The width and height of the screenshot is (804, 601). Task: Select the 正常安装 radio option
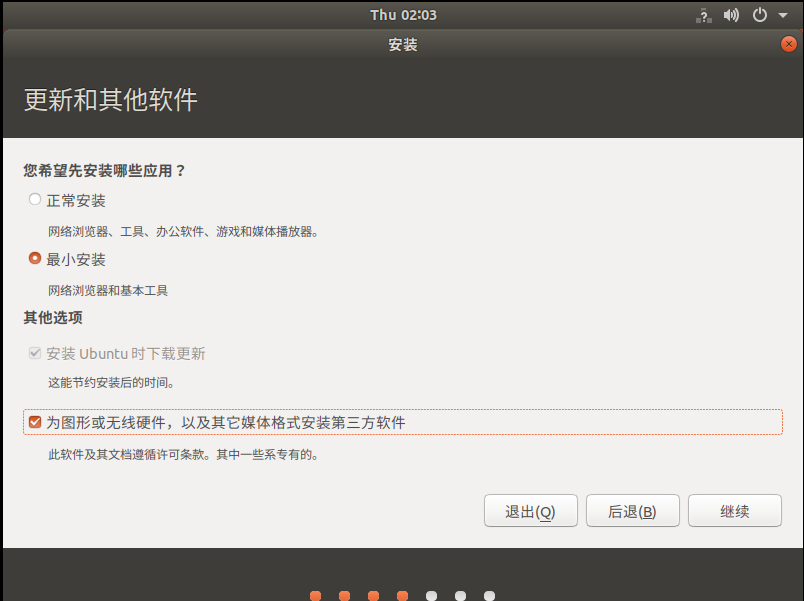35,199
